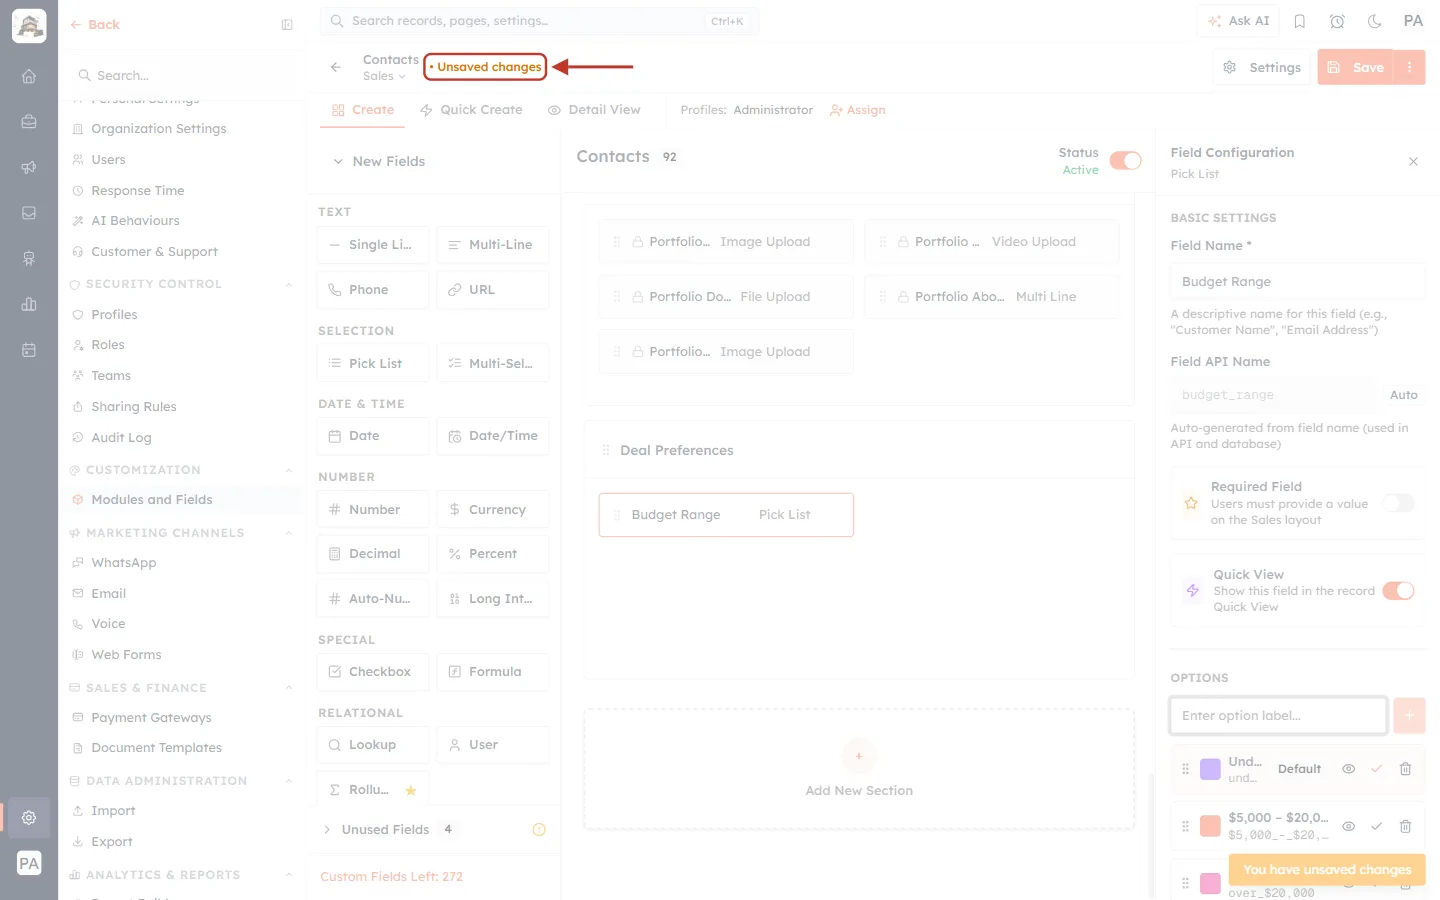Collapse the Security Control group

tap(289, 284)
